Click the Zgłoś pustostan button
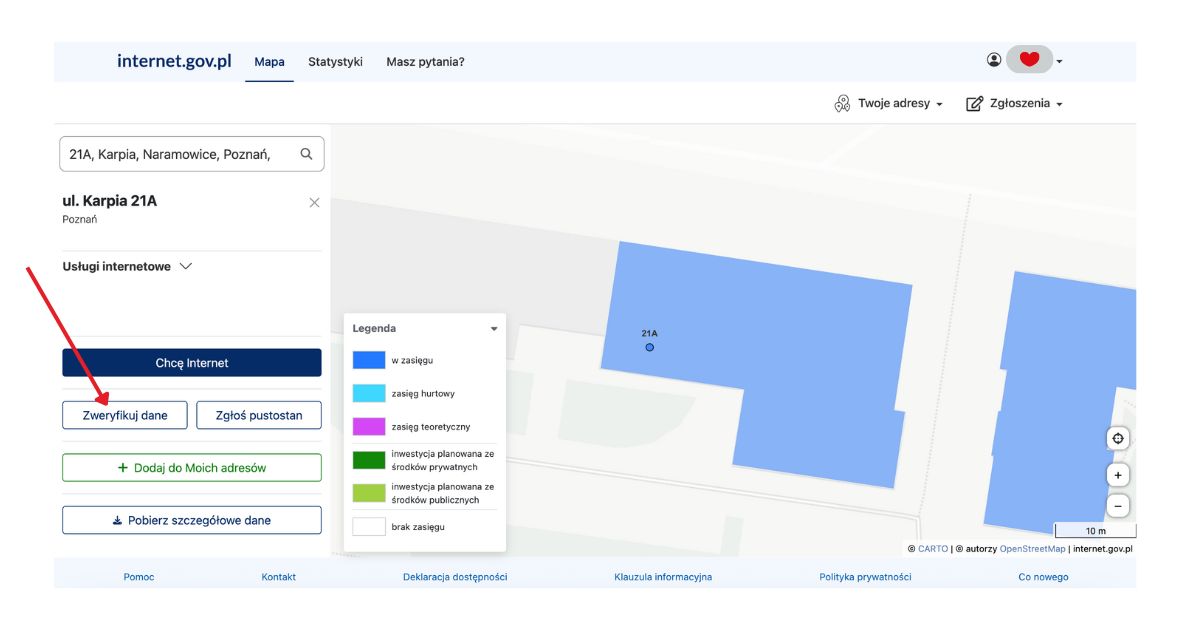 point(259,415)
